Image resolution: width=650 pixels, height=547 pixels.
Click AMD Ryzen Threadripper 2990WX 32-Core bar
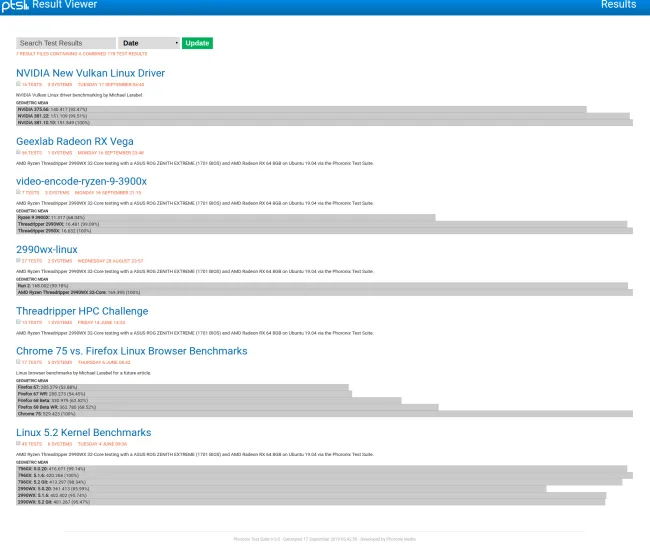coord(325,293)
